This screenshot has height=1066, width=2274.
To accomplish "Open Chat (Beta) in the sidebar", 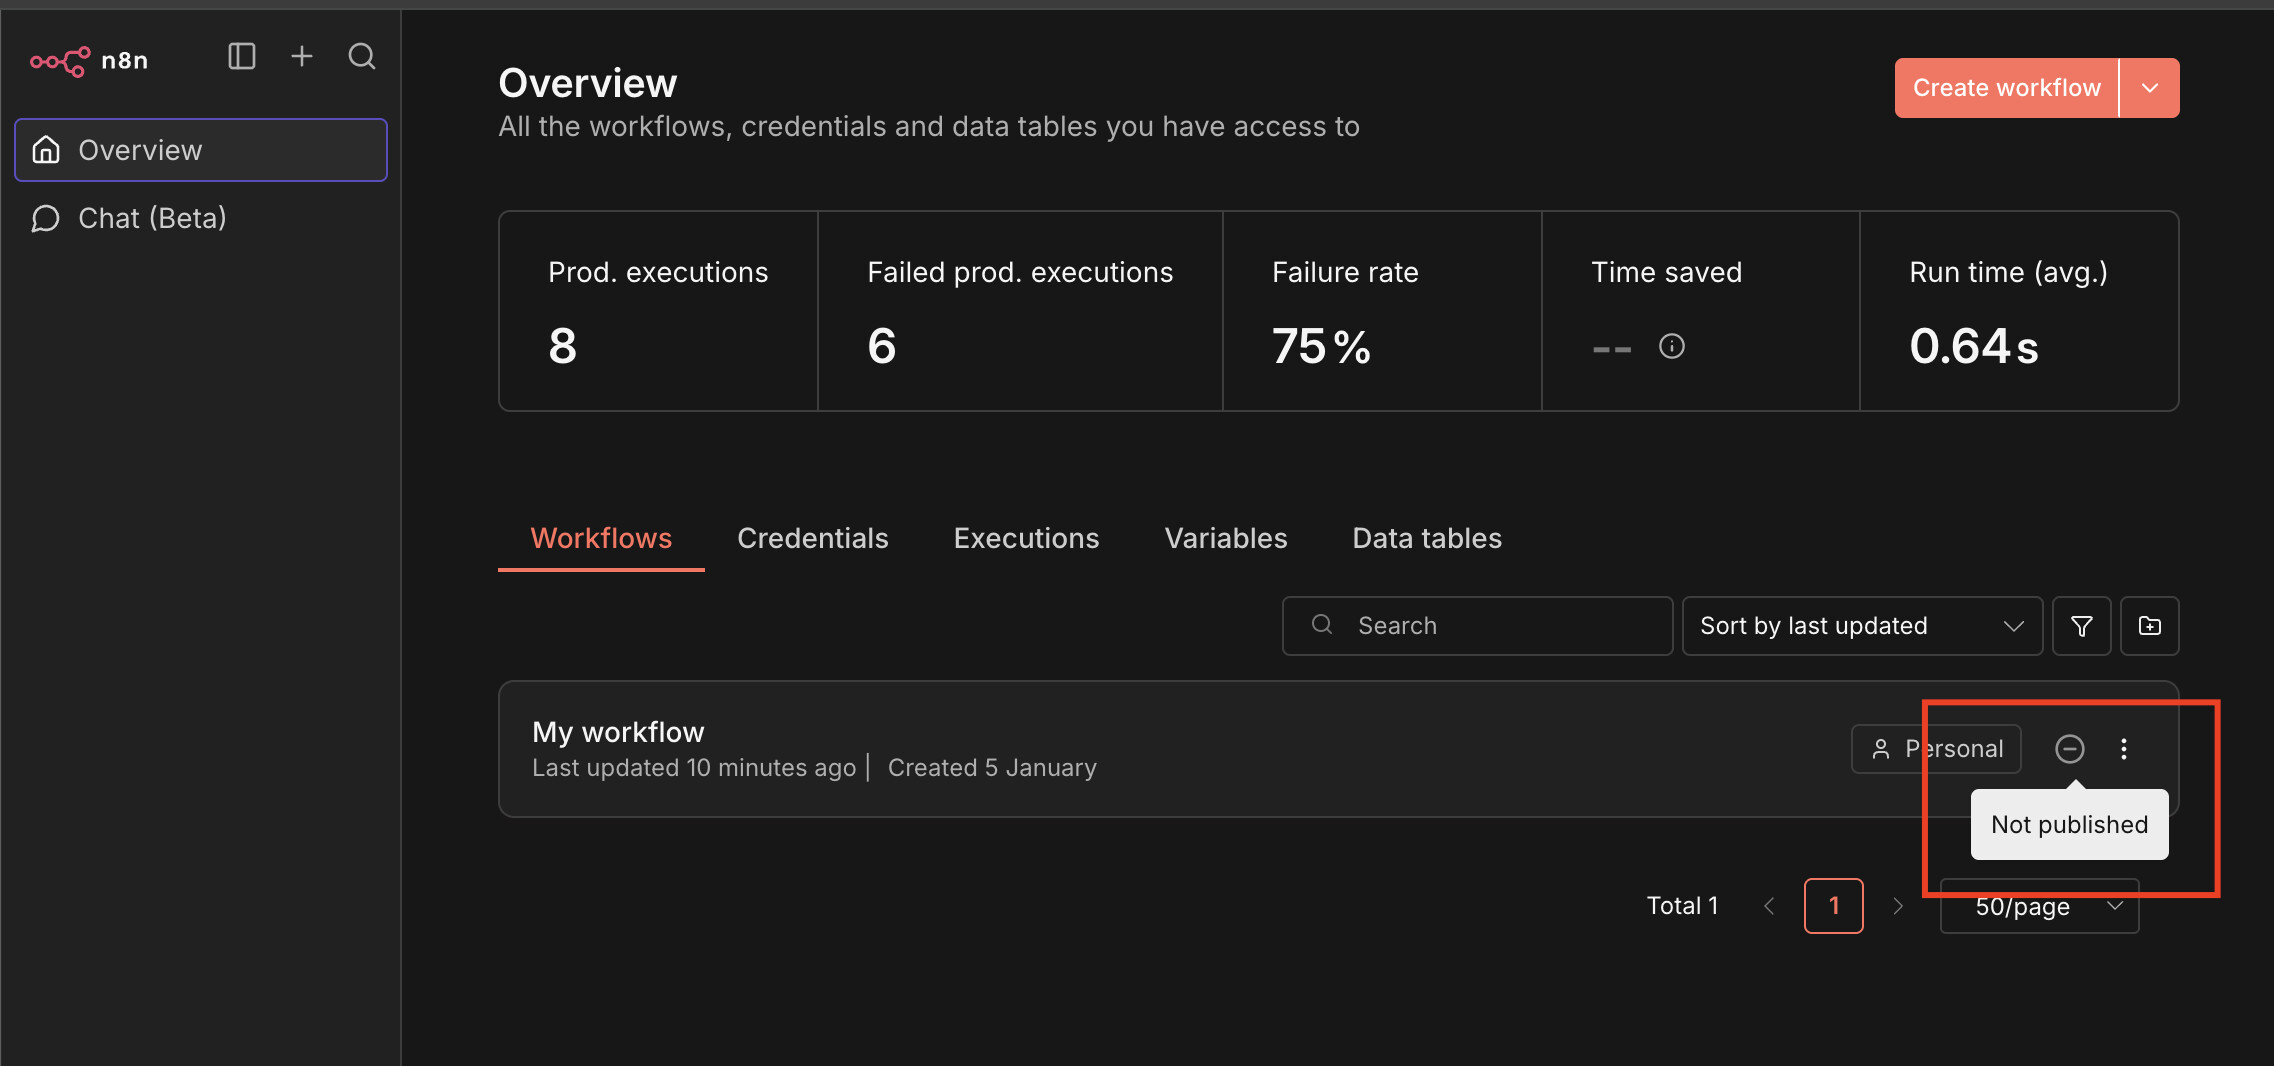I will [152, 218].
